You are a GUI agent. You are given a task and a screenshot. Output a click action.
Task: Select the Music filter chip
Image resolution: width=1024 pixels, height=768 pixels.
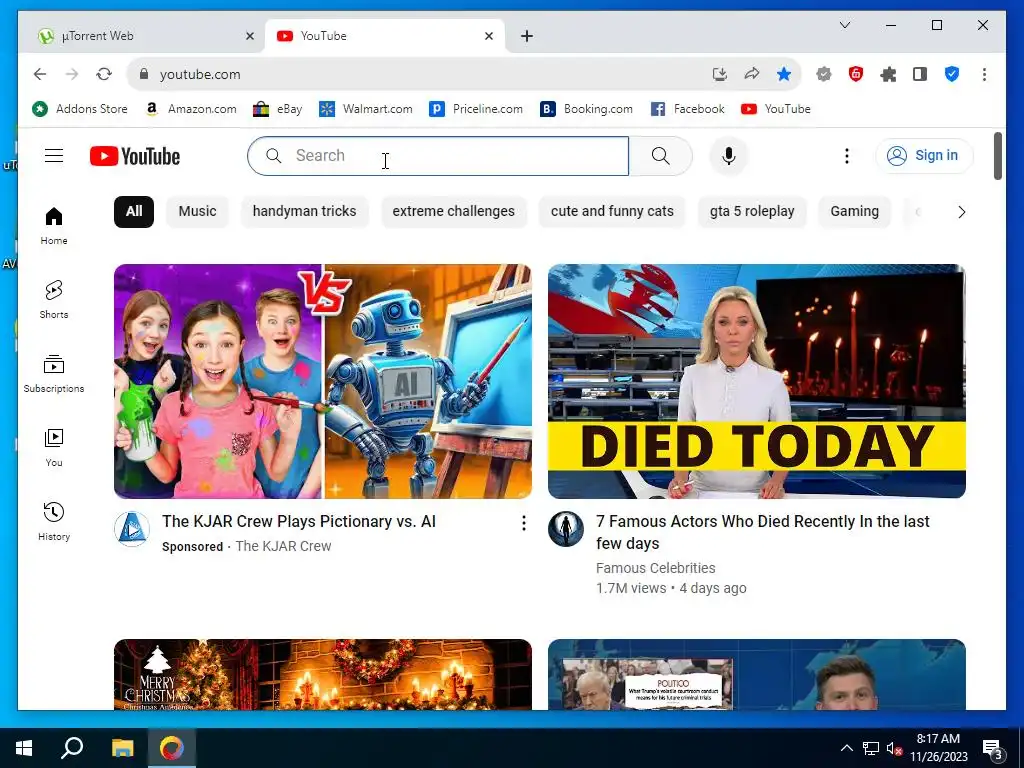tap(197, 212)
